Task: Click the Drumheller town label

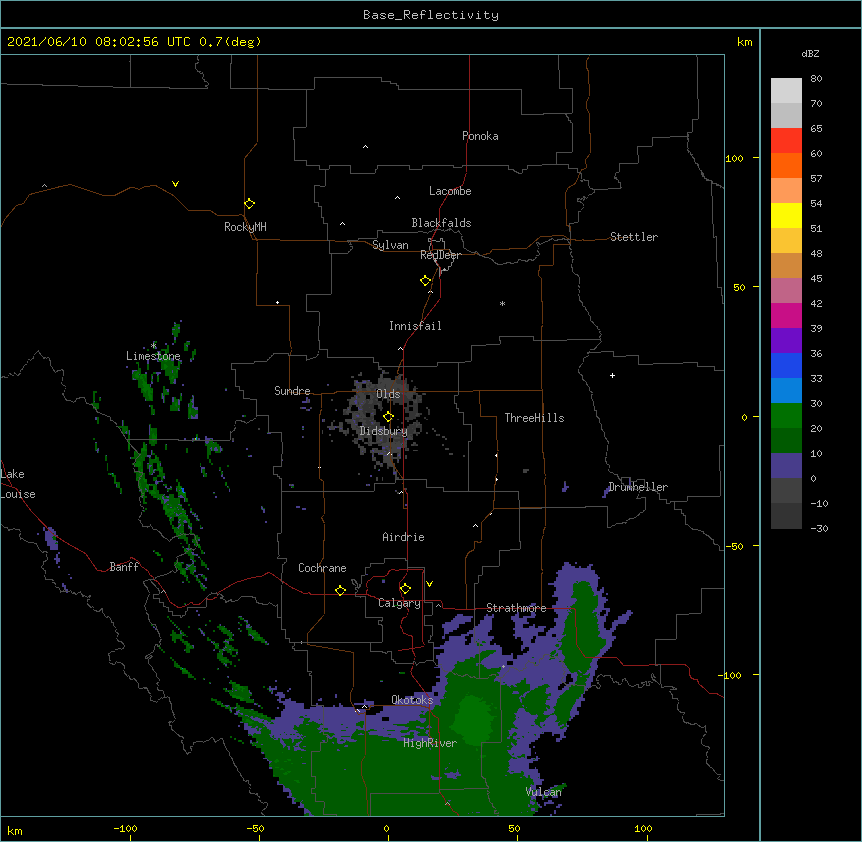Action: [638, 487]
